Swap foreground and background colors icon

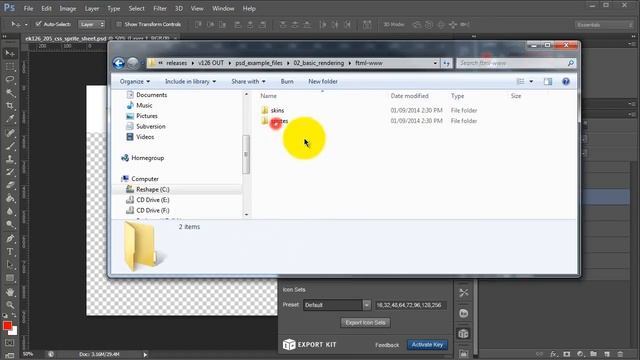tap(14, 316)
